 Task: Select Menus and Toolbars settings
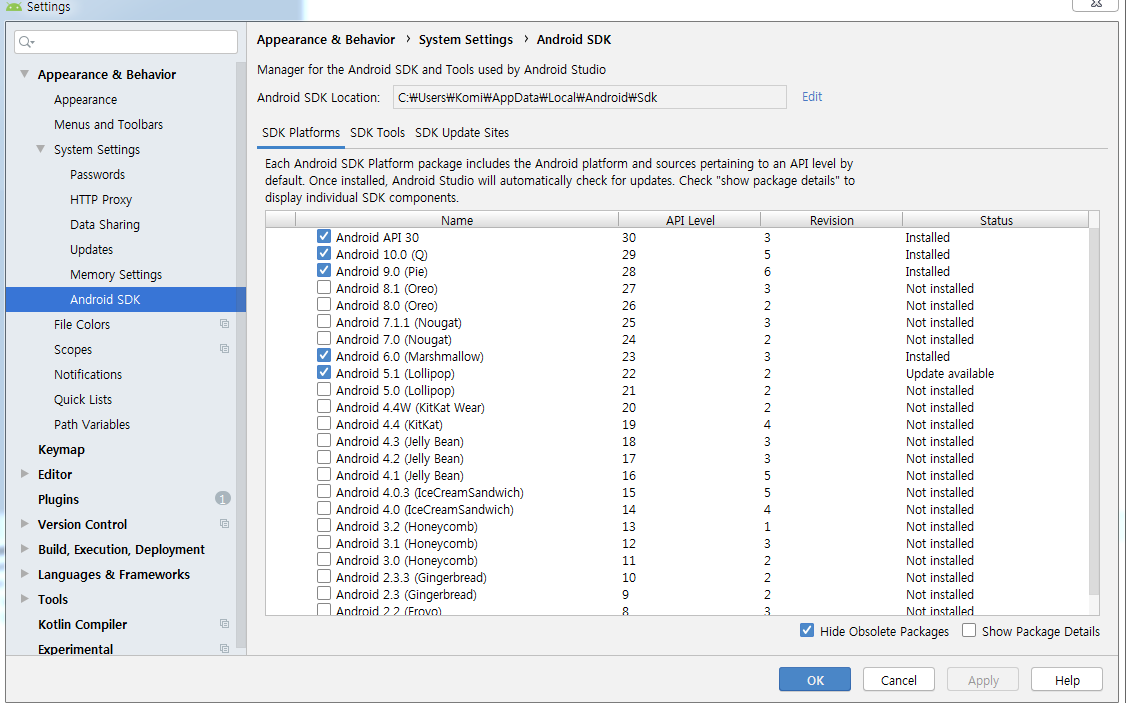pos(108,124)
